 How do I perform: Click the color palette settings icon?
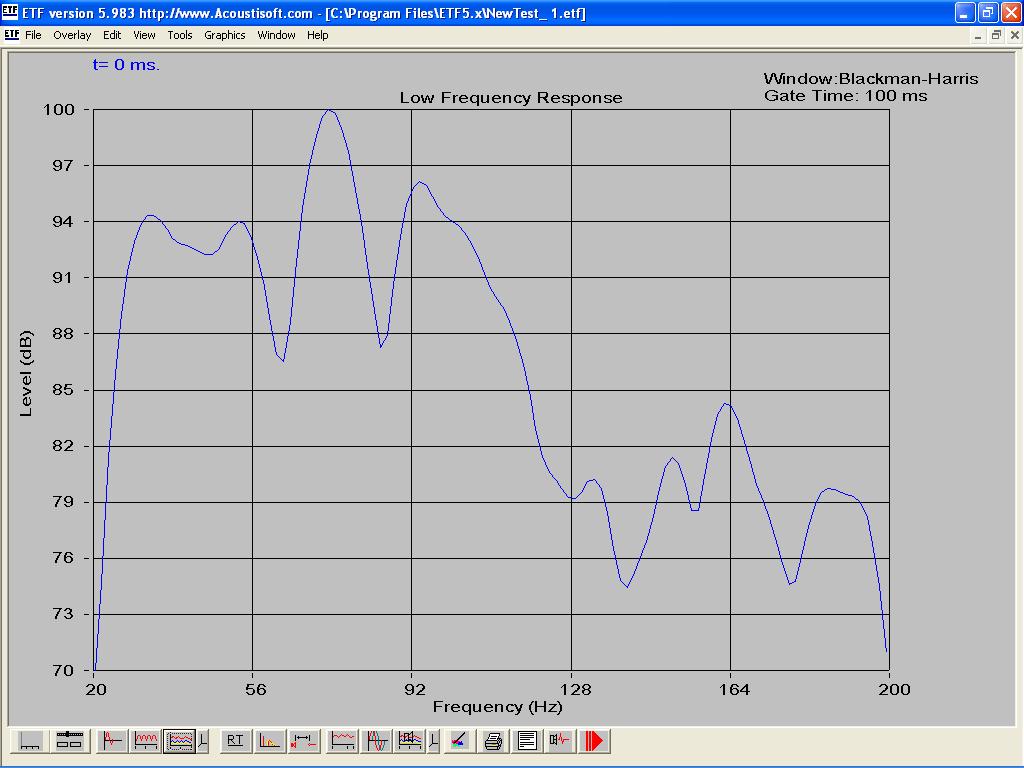[x=458, y=741]
